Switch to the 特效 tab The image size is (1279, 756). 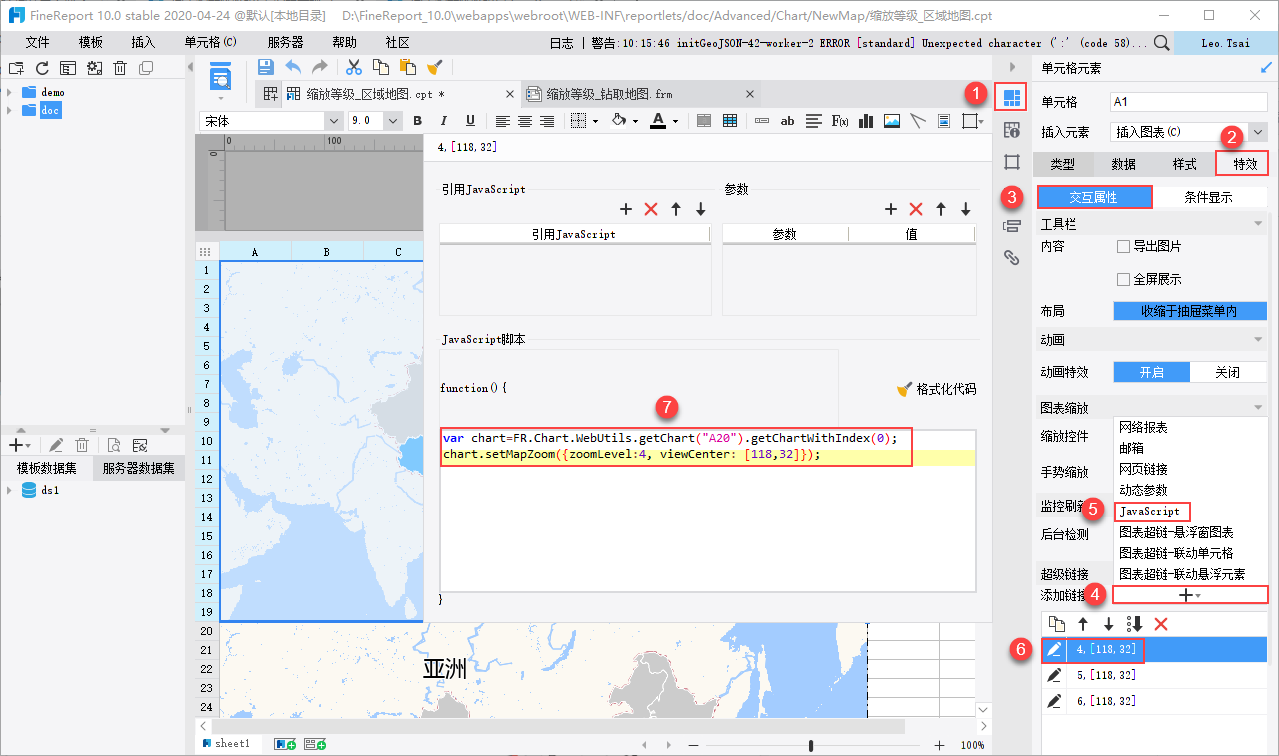tap(1243, 164)
